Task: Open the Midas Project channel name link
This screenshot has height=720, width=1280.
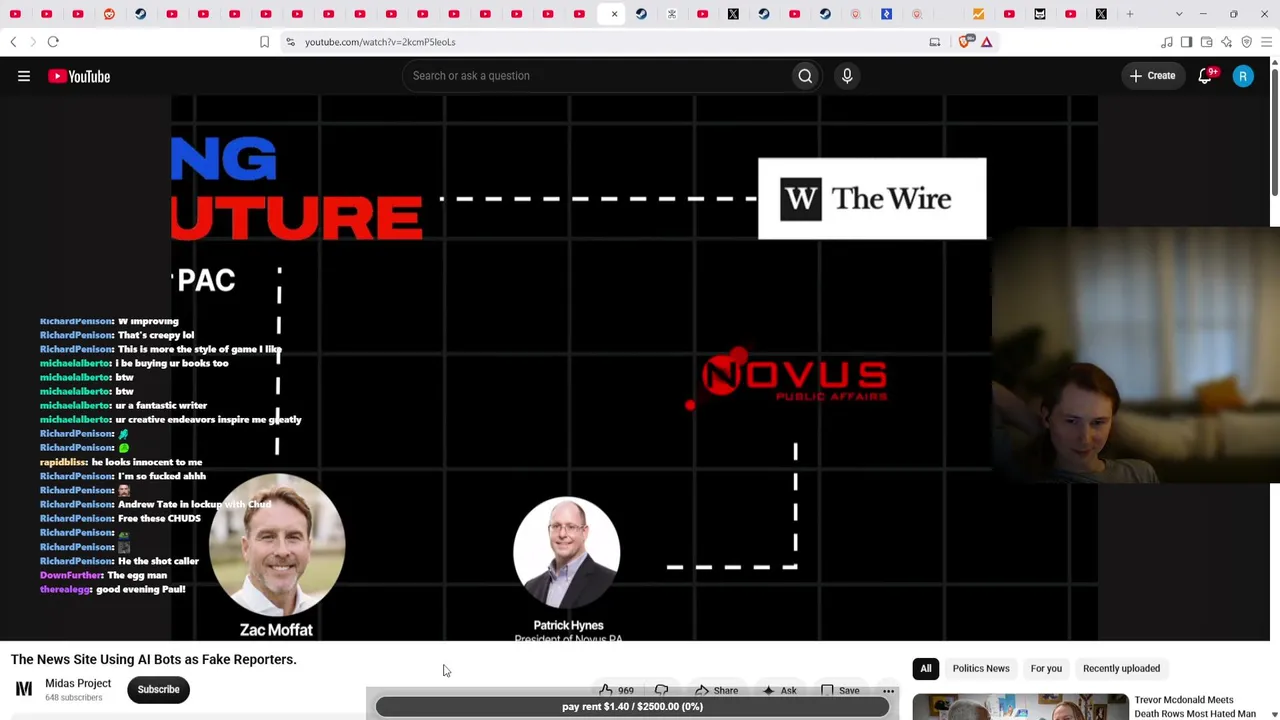Action: pos(78,684)
